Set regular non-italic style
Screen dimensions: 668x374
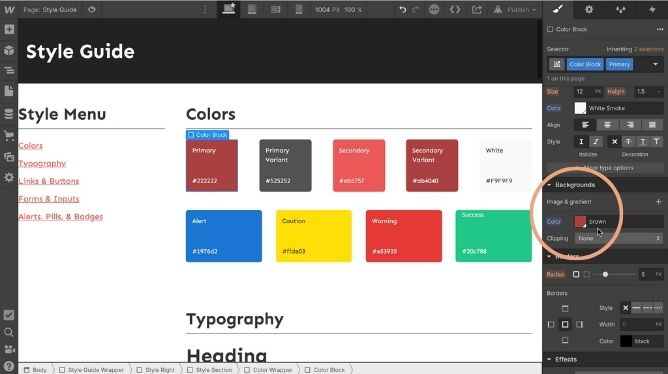(581, 141)
